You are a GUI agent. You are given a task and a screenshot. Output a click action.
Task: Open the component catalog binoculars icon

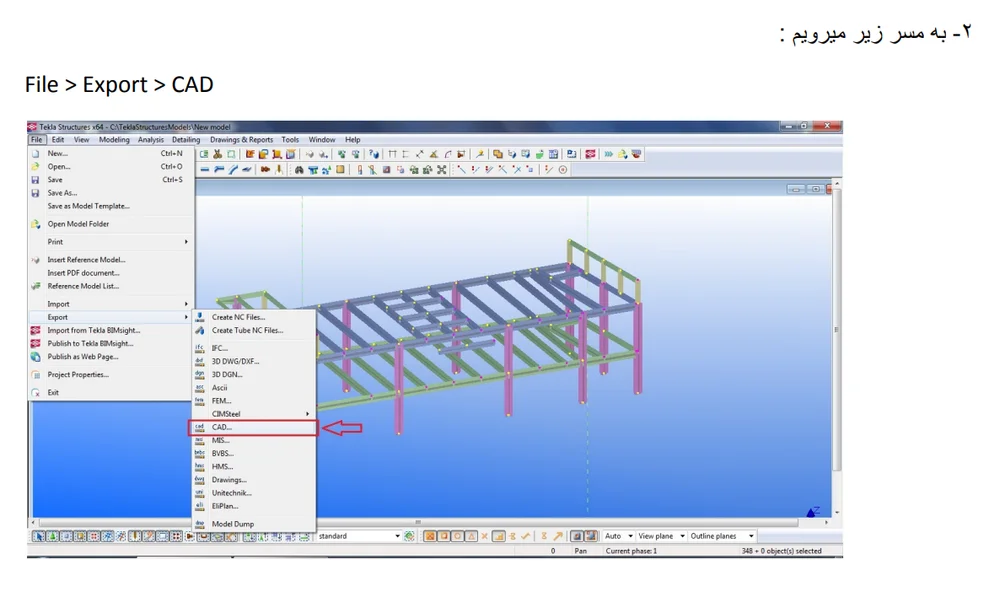click(299, 170)
